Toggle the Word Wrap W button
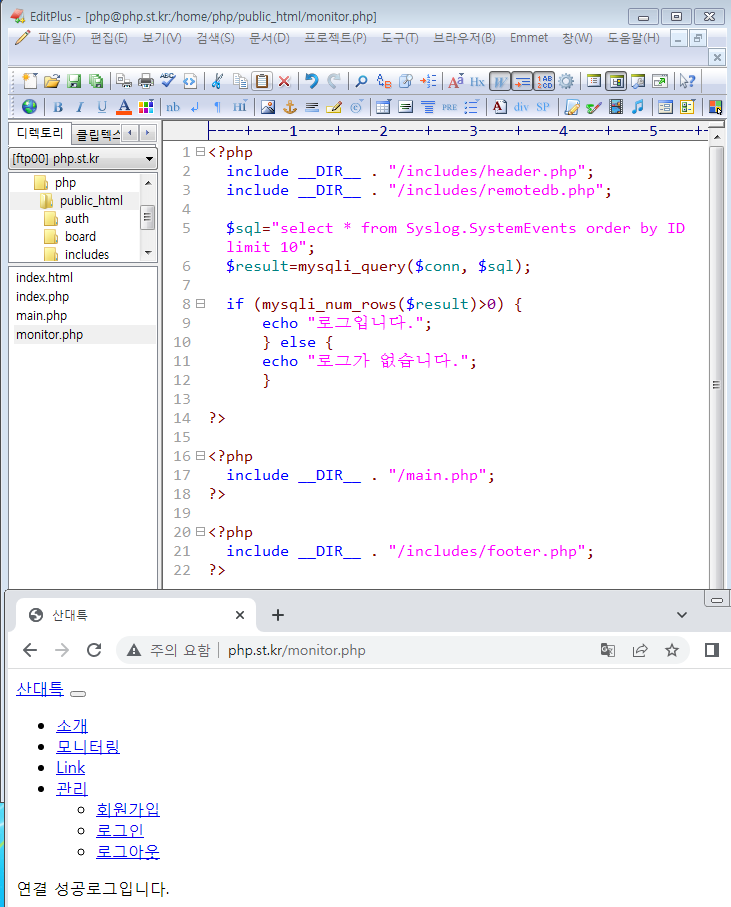The width and height of the screenshot is (731, 907). (x=500, y=81)
